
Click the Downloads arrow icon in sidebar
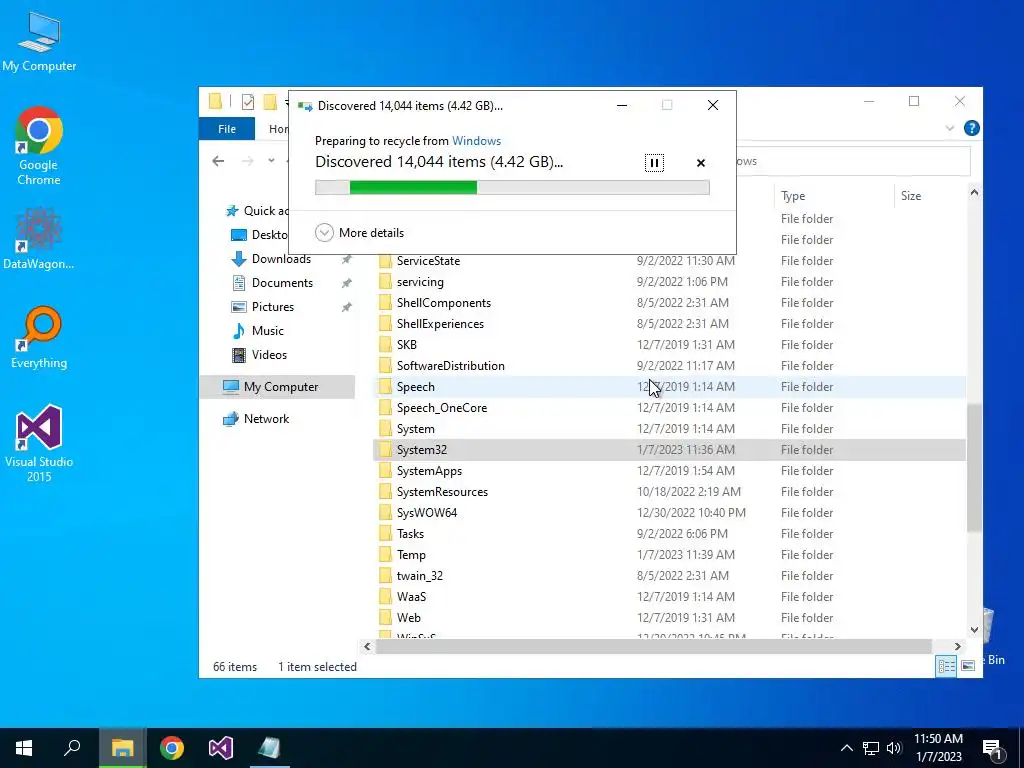click(x=238, y=259)
